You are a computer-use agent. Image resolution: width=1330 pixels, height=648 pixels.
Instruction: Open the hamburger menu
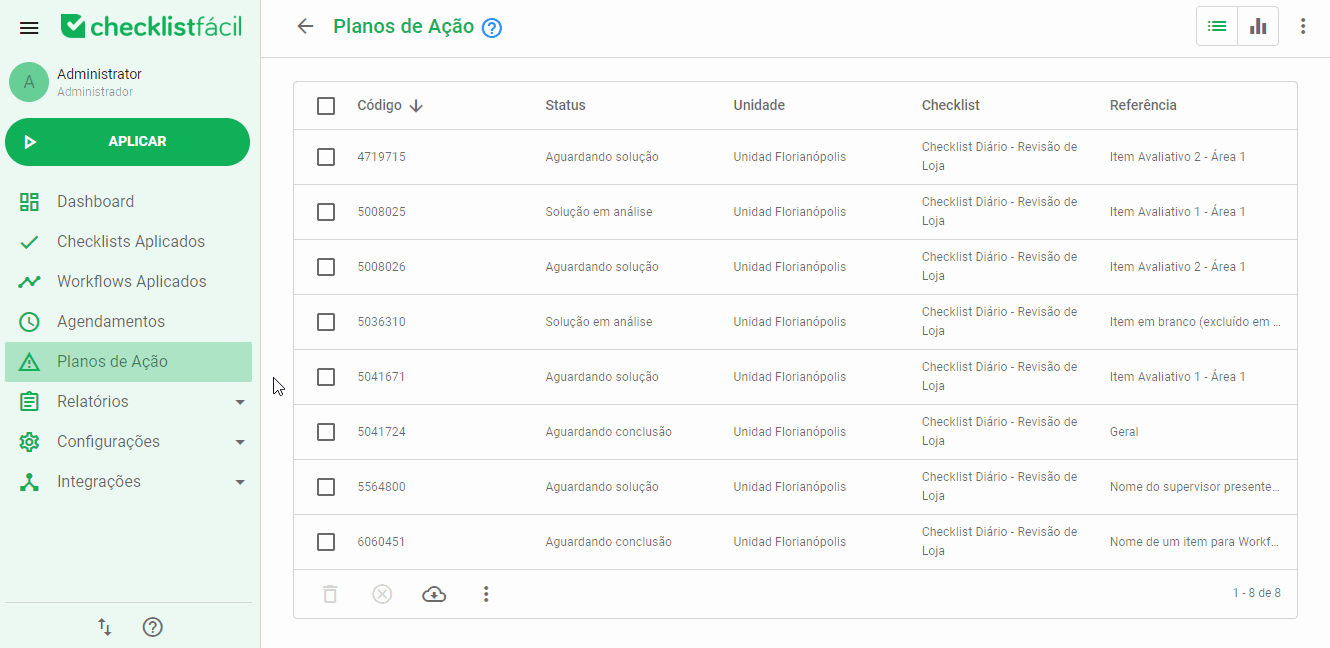pyautogui.click(x=29, y=28)
